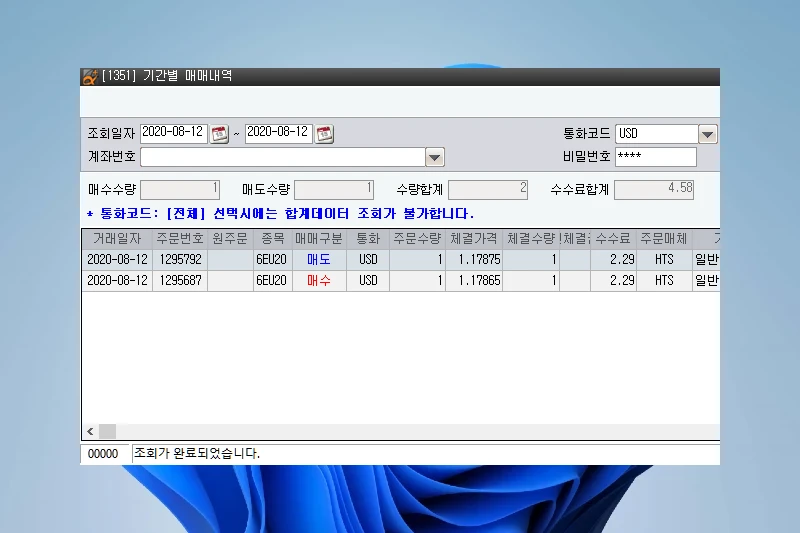Image resolution: width=800 pixels, height=533 pixels.
Task: Click the 통화 column header
Action: click(x=368, y=239)
